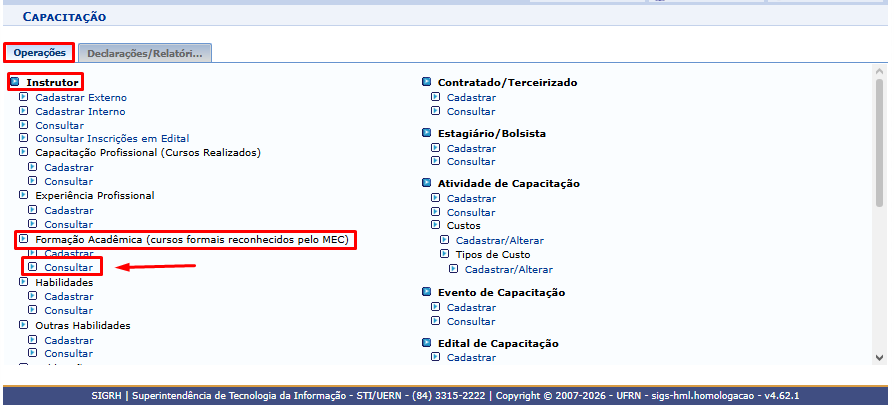894x409 pixels.
Task: Open Cadastrar under Outras Habilidades
Action: click(69, 341)
